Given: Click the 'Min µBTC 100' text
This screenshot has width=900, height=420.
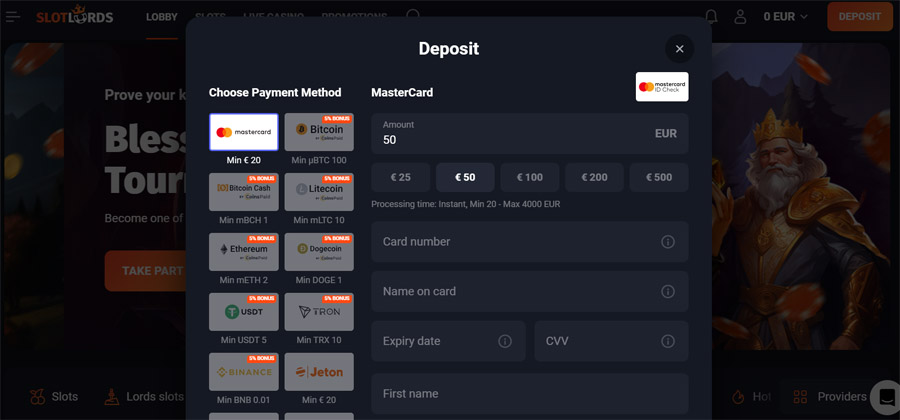Looking at the screenshot, I should pyautogui.click(x=319, y=160).
